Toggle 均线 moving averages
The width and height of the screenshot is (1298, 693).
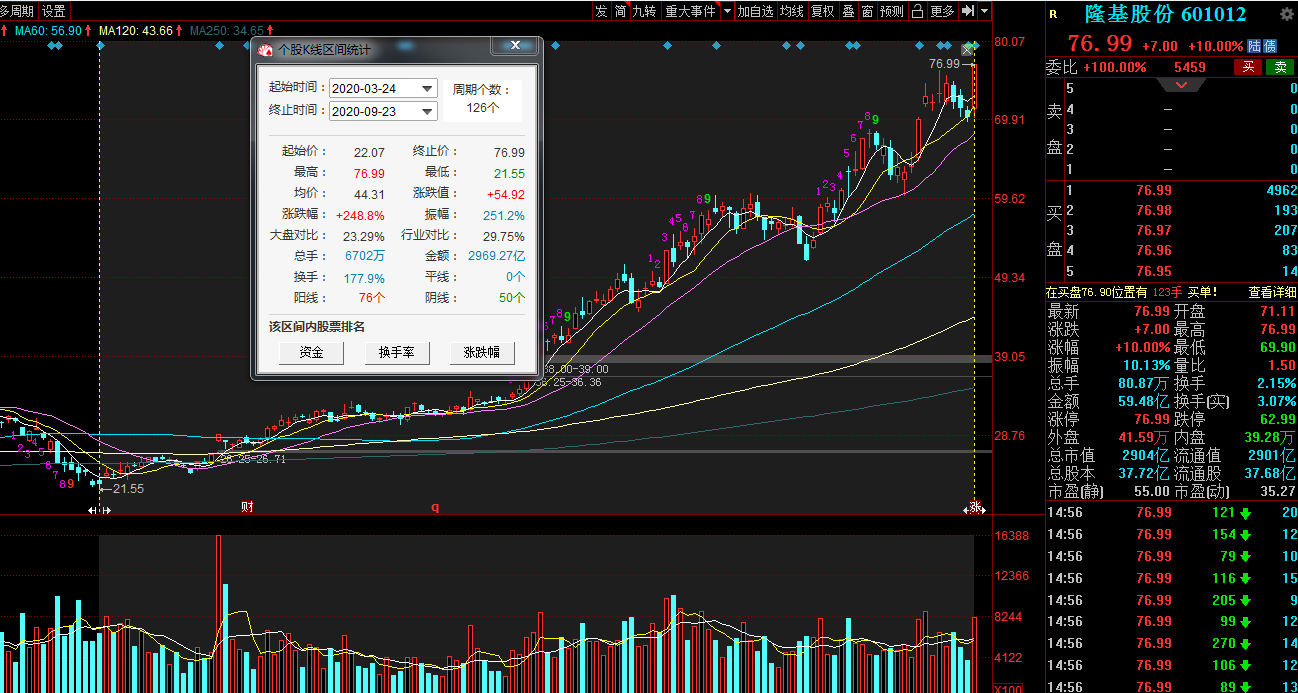pyautogui.click(x=792, y=11)
